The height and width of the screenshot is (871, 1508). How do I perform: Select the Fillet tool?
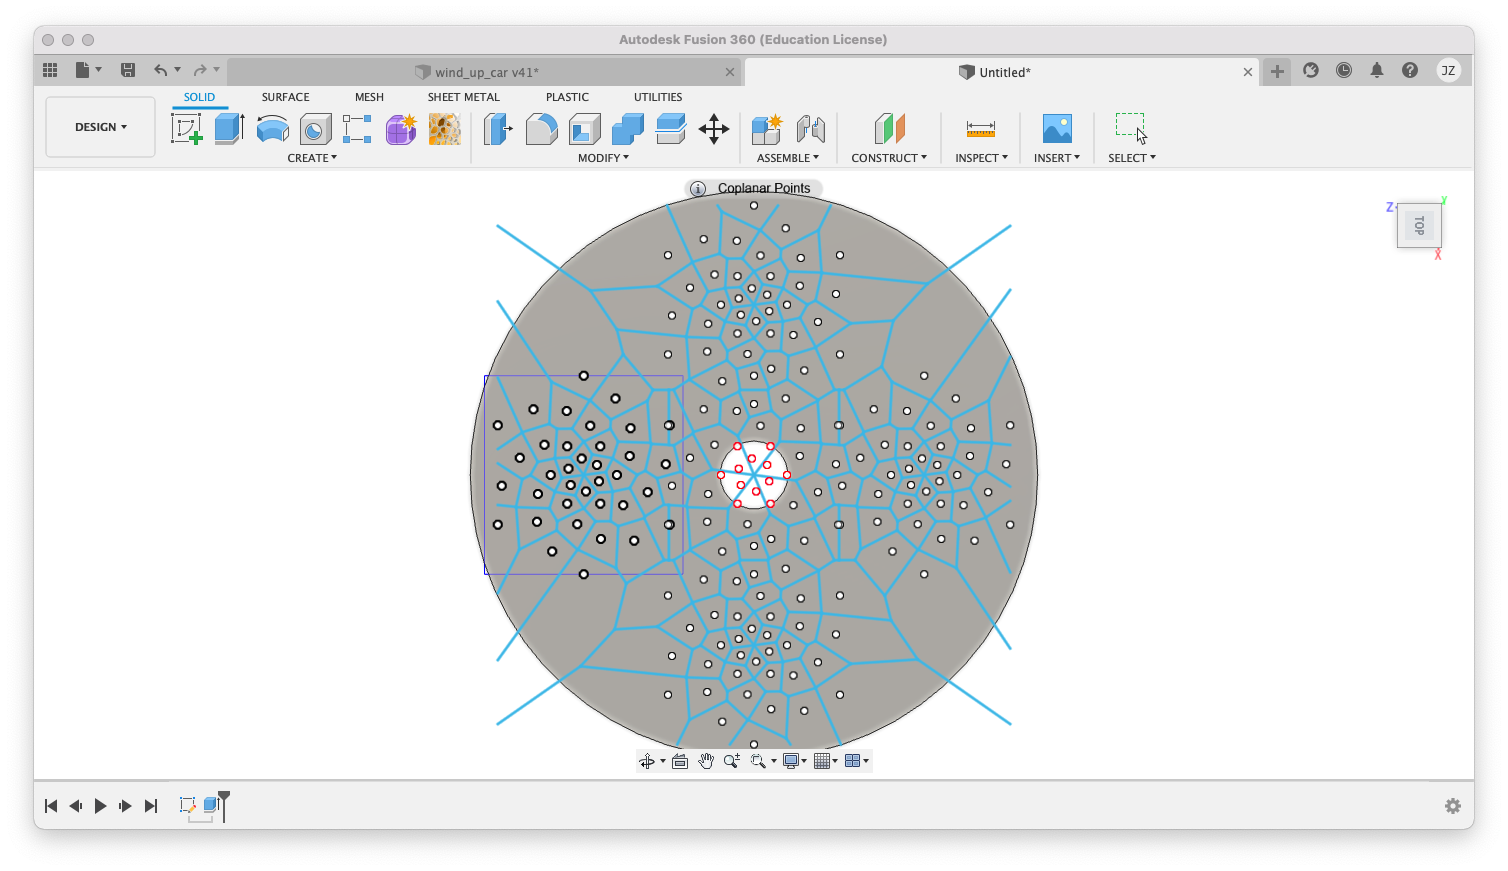pyautogui.click(x=541, y=129)
